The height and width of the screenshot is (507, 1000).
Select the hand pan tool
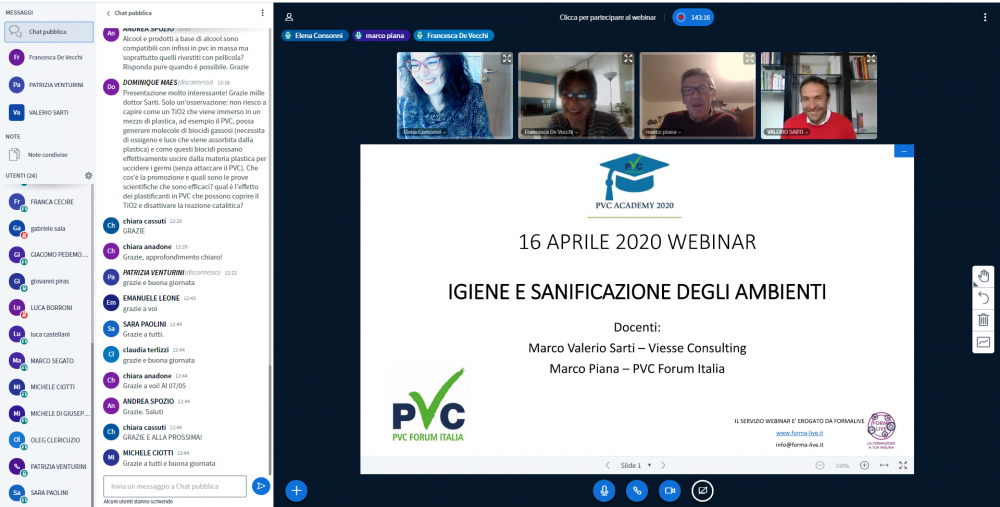pos(983,276)
